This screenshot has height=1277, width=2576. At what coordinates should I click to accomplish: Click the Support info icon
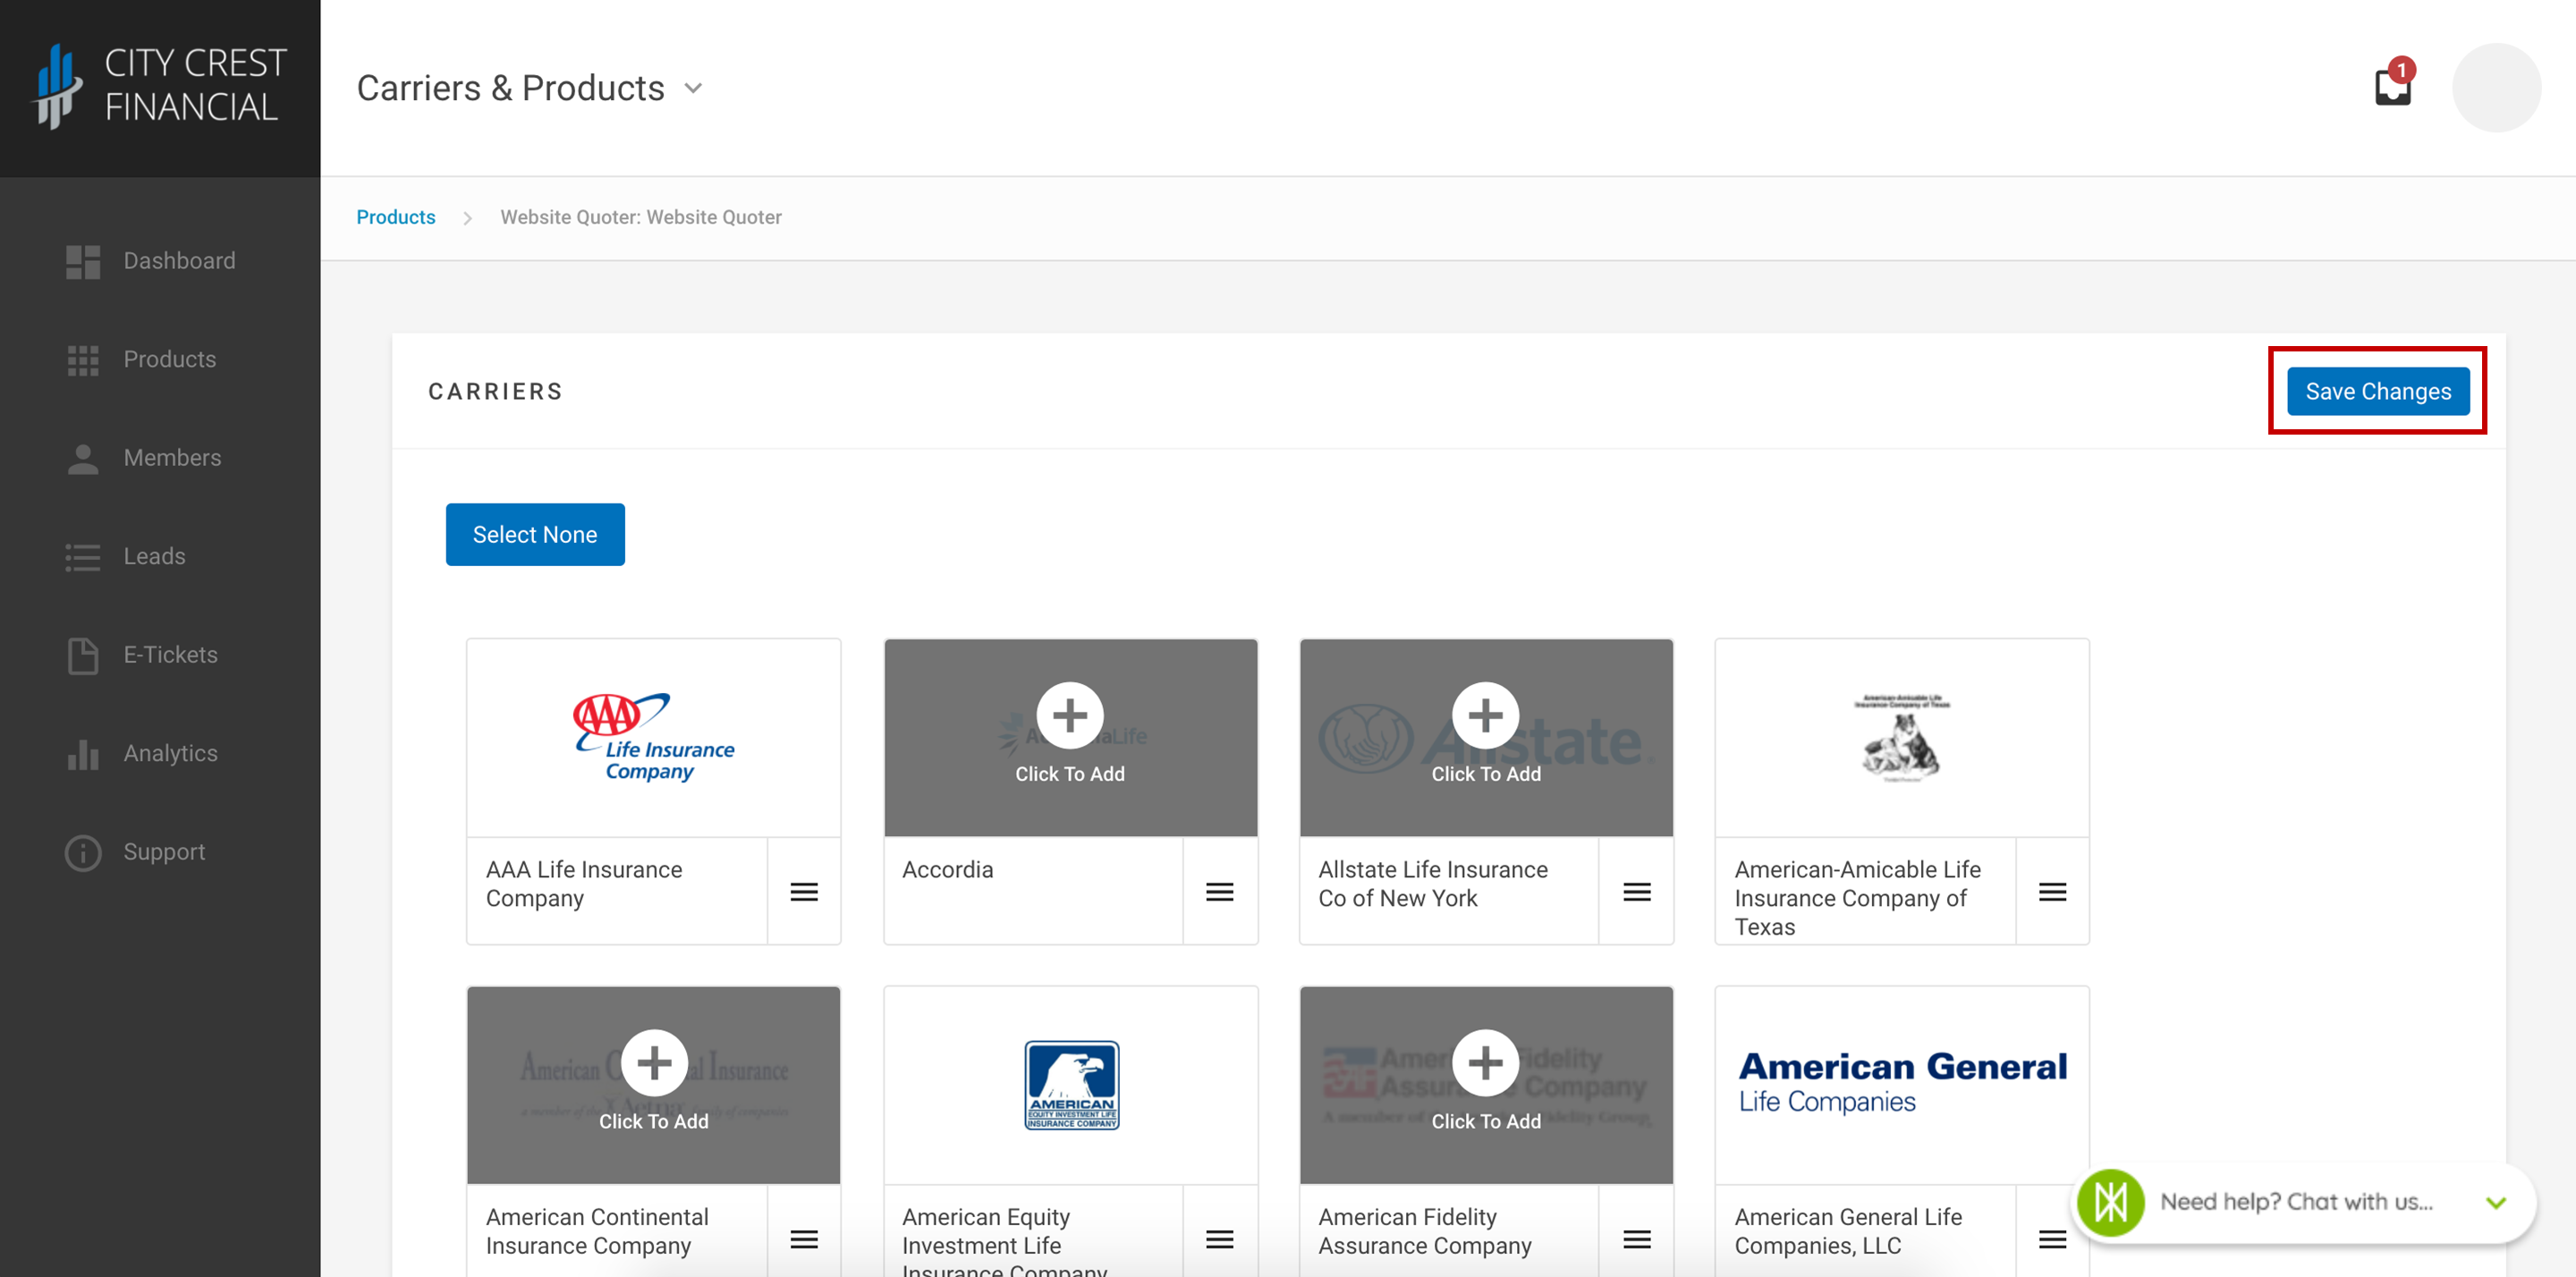[83, 852]
